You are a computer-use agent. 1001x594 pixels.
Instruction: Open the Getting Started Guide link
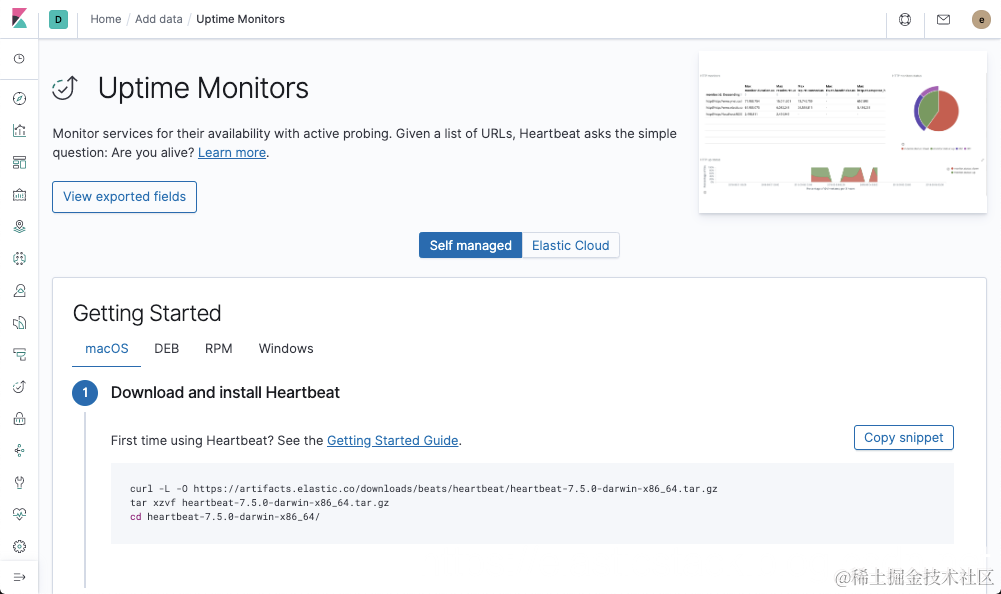pos(393,441)
